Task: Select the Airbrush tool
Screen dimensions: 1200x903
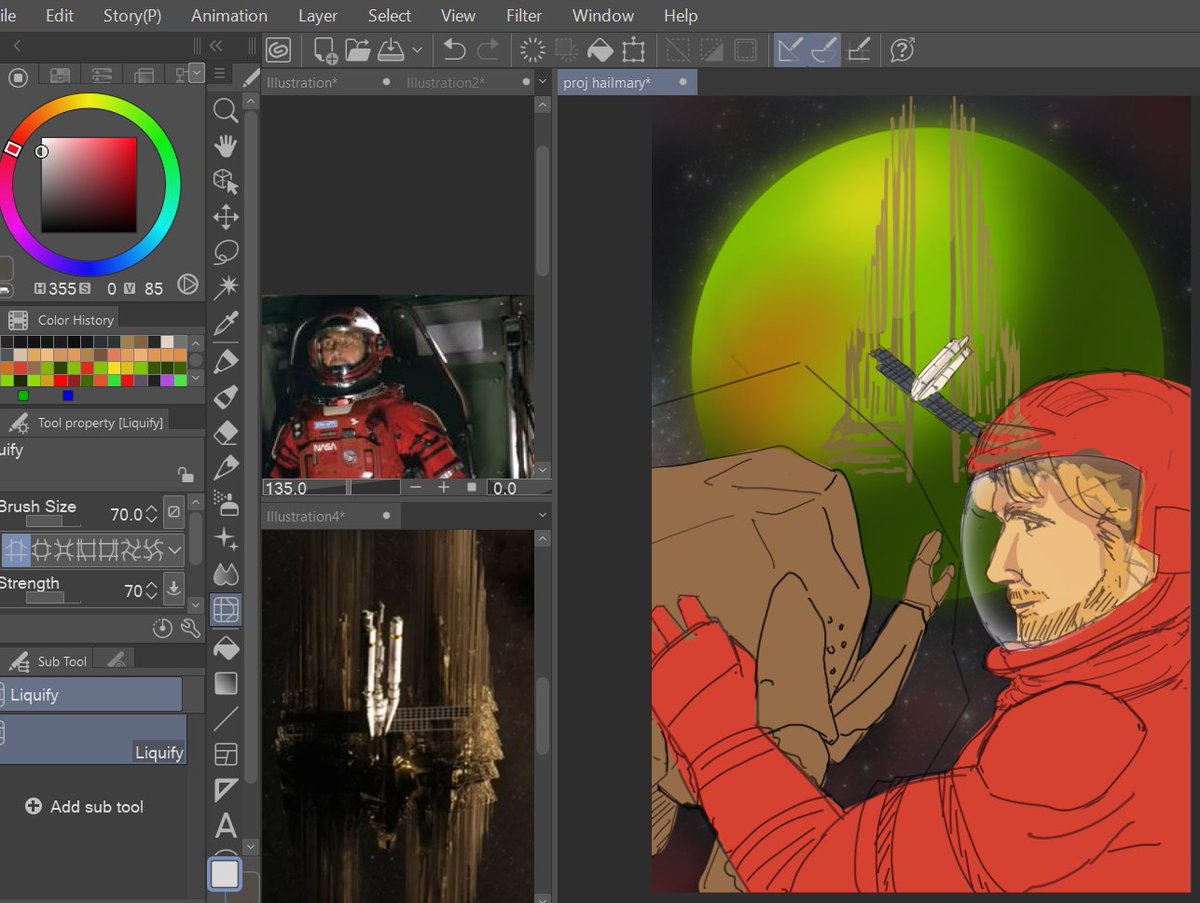Action: [226, 503]
